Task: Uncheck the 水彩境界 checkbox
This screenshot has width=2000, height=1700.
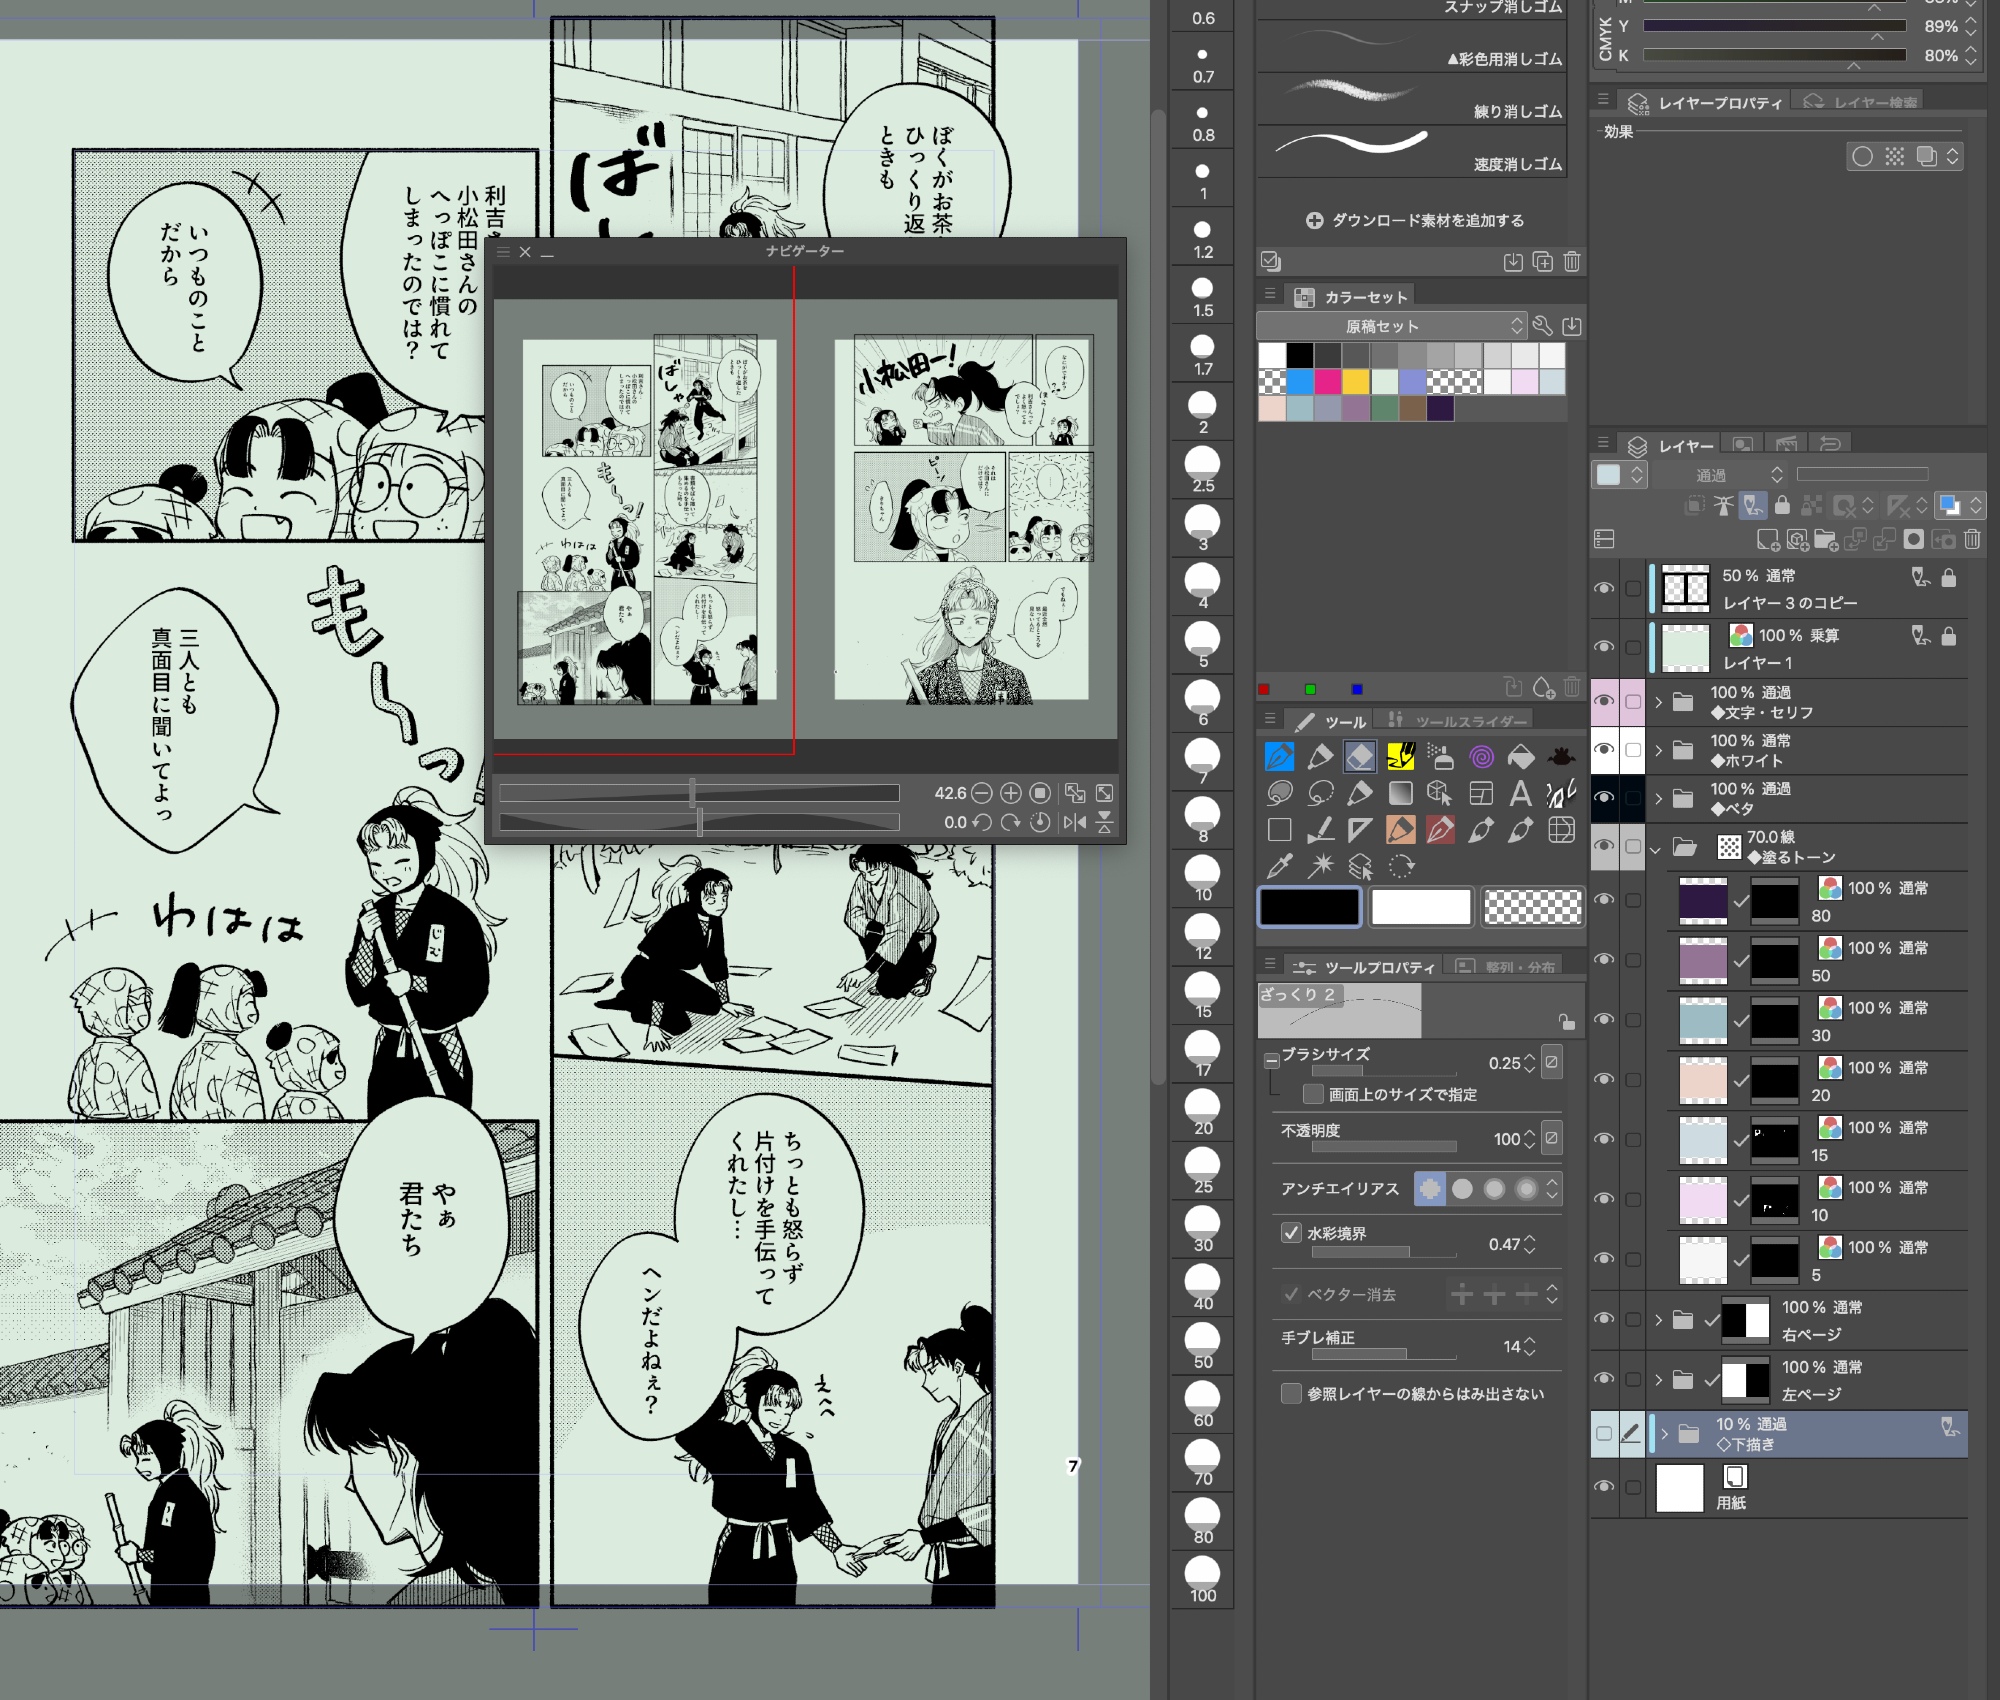Action: pyautogui.click(x=1291, y=1232)
